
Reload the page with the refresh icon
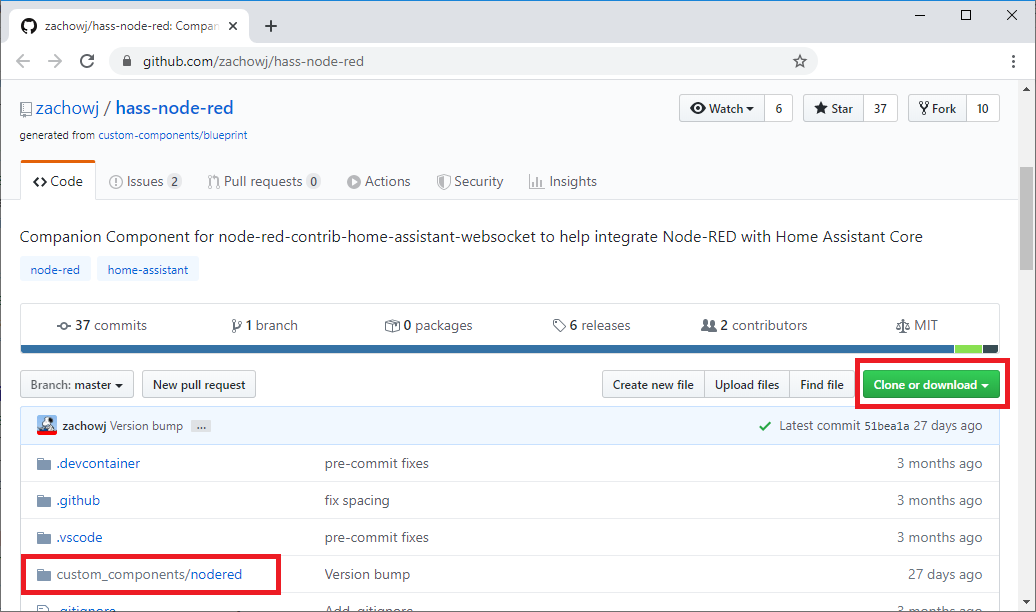tap(87, 61)
